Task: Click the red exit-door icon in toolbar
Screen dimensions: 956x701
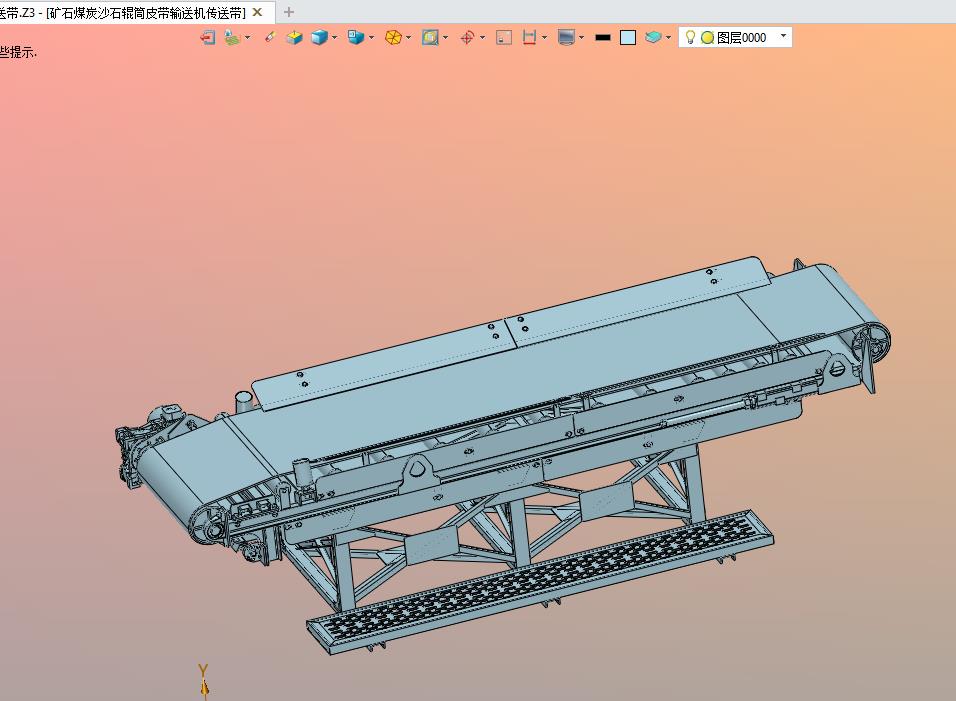Action: tap(208, 37)
